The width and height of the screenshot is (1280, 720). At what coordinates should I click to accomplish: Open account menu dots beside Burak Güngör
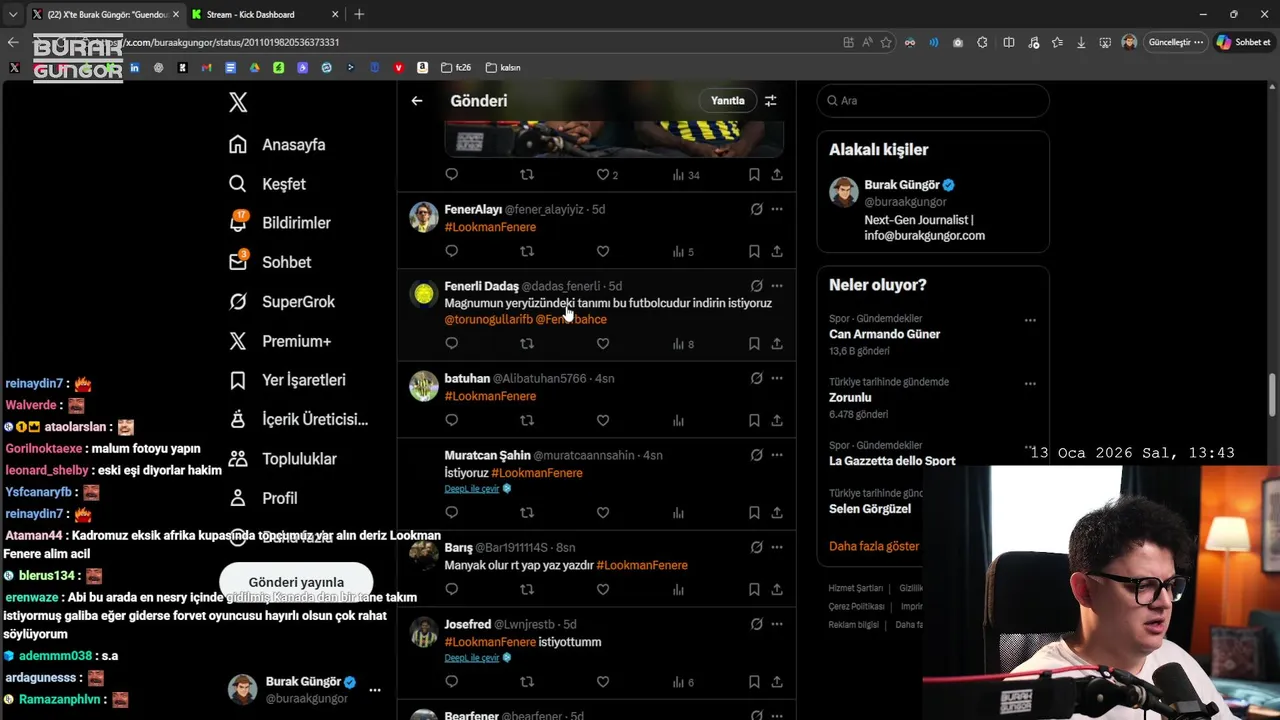(375, 690)
